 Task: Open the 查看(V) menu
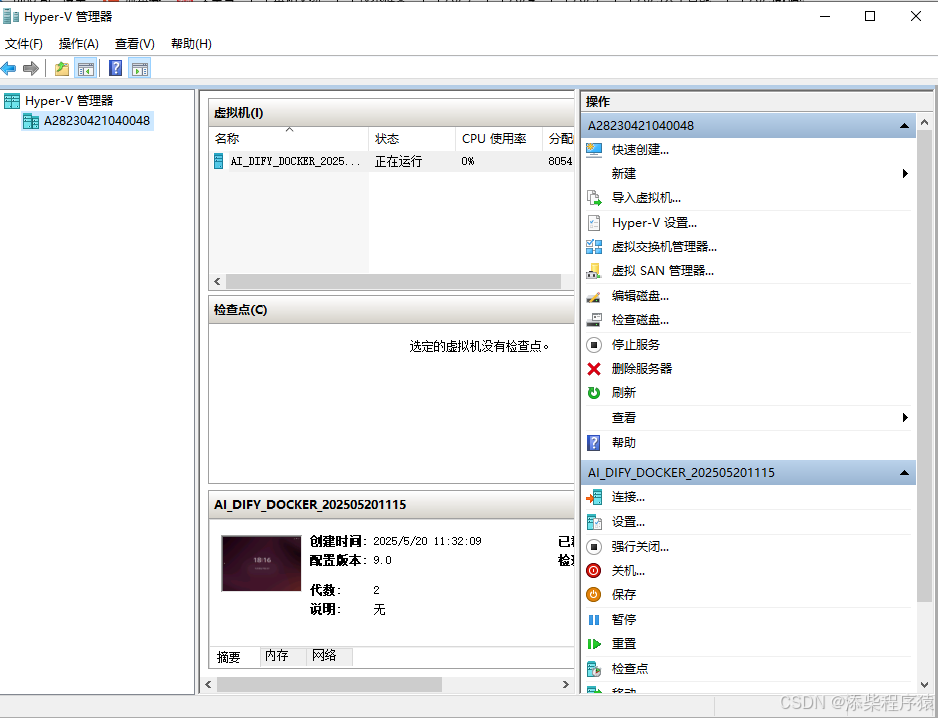135,44
